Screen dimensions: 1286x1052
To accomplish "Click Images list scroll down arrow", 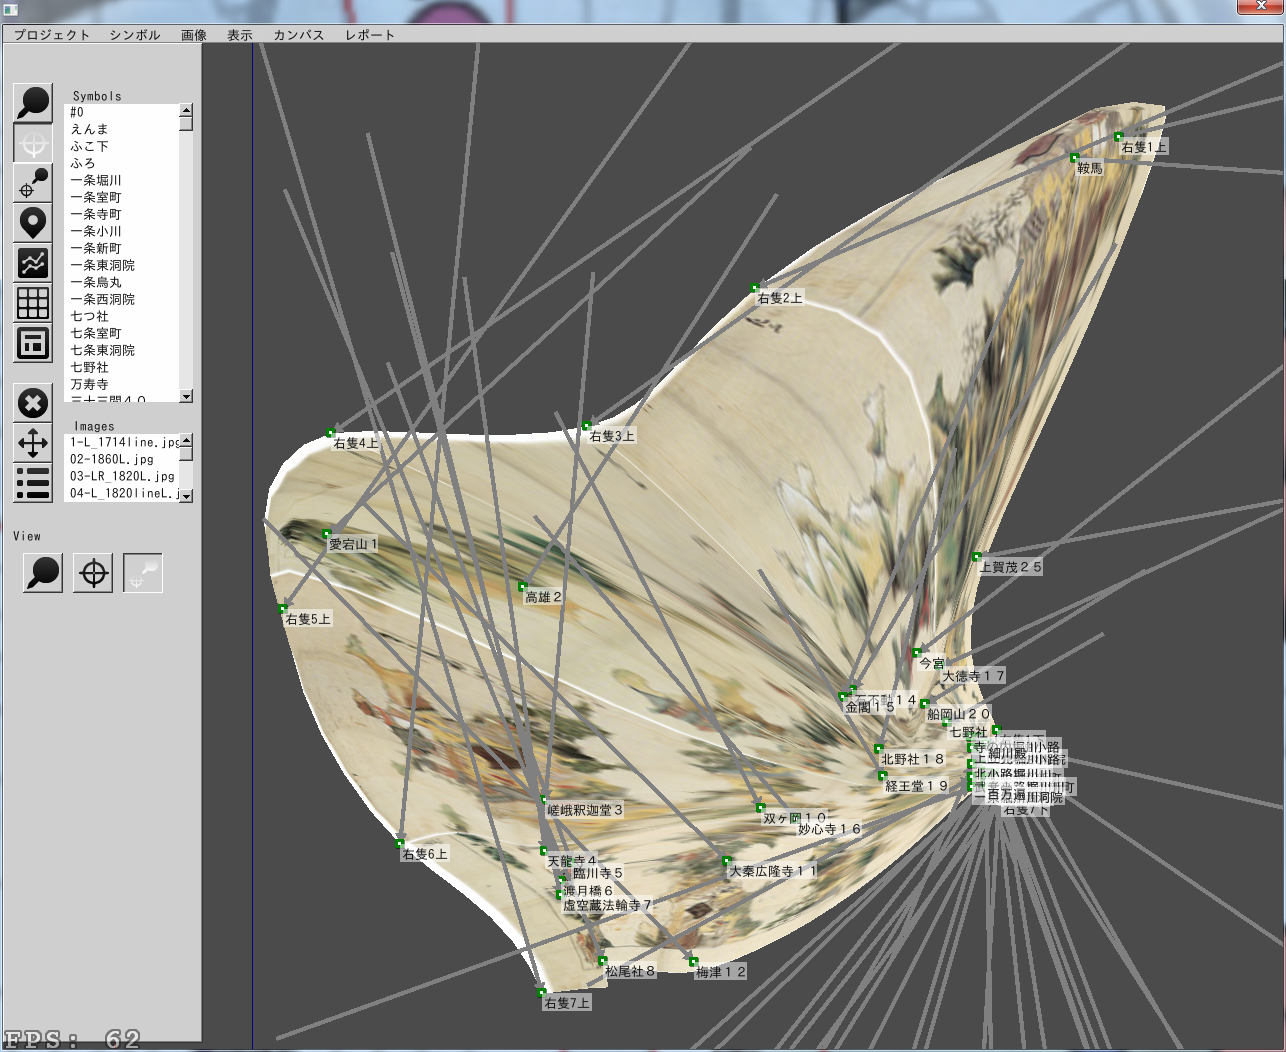I will tap(186, 495).
